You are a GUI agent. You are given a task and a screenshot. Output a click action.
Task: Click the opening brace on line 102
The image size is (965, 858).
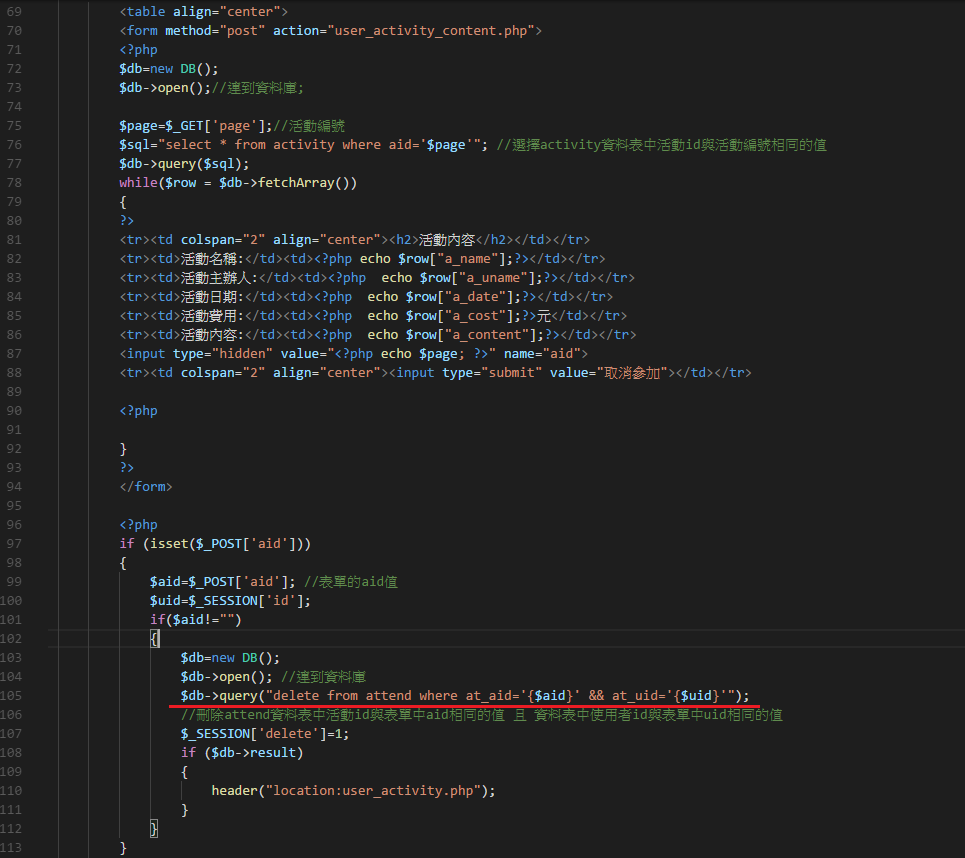[x=154, y=639]
